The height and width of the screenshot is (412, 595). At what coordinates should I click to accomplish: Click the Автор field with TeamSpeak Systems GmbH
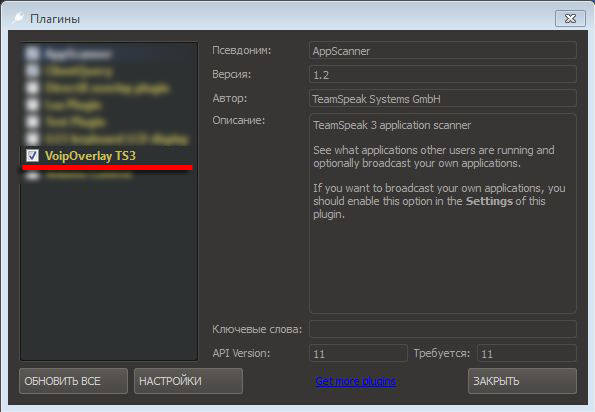443,99
